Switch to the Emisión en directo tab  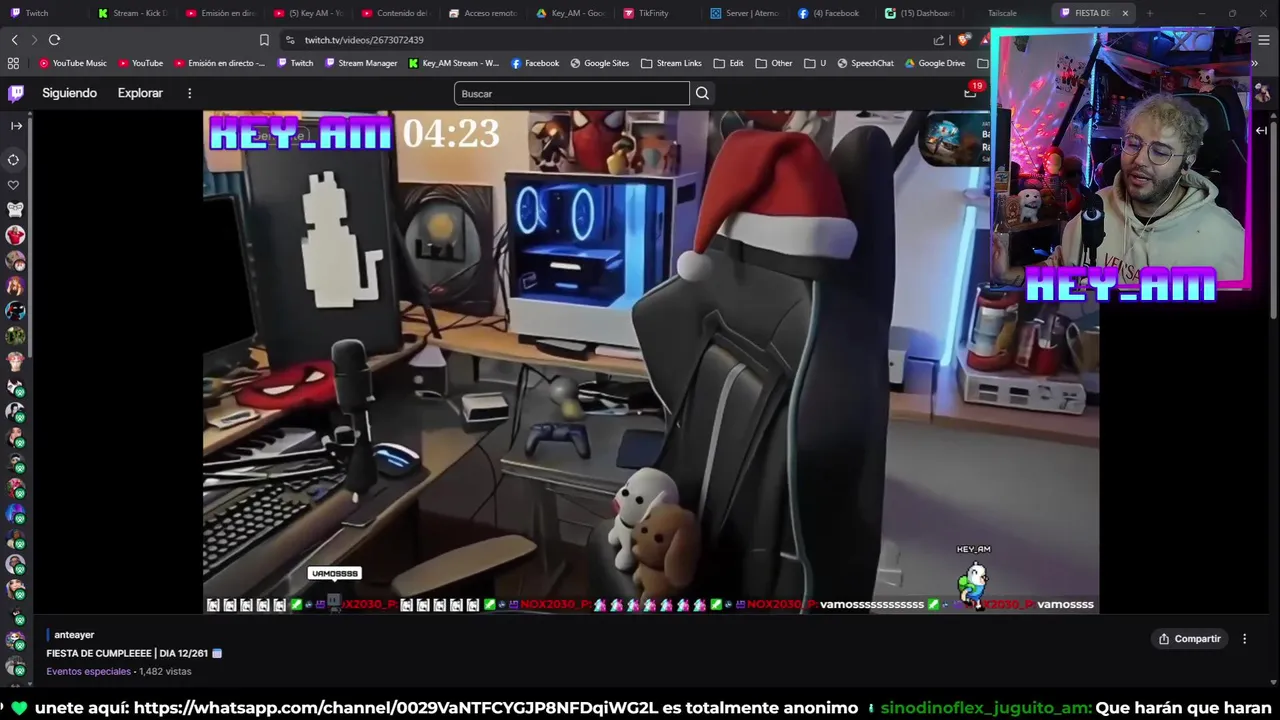(x=220, y=13)
